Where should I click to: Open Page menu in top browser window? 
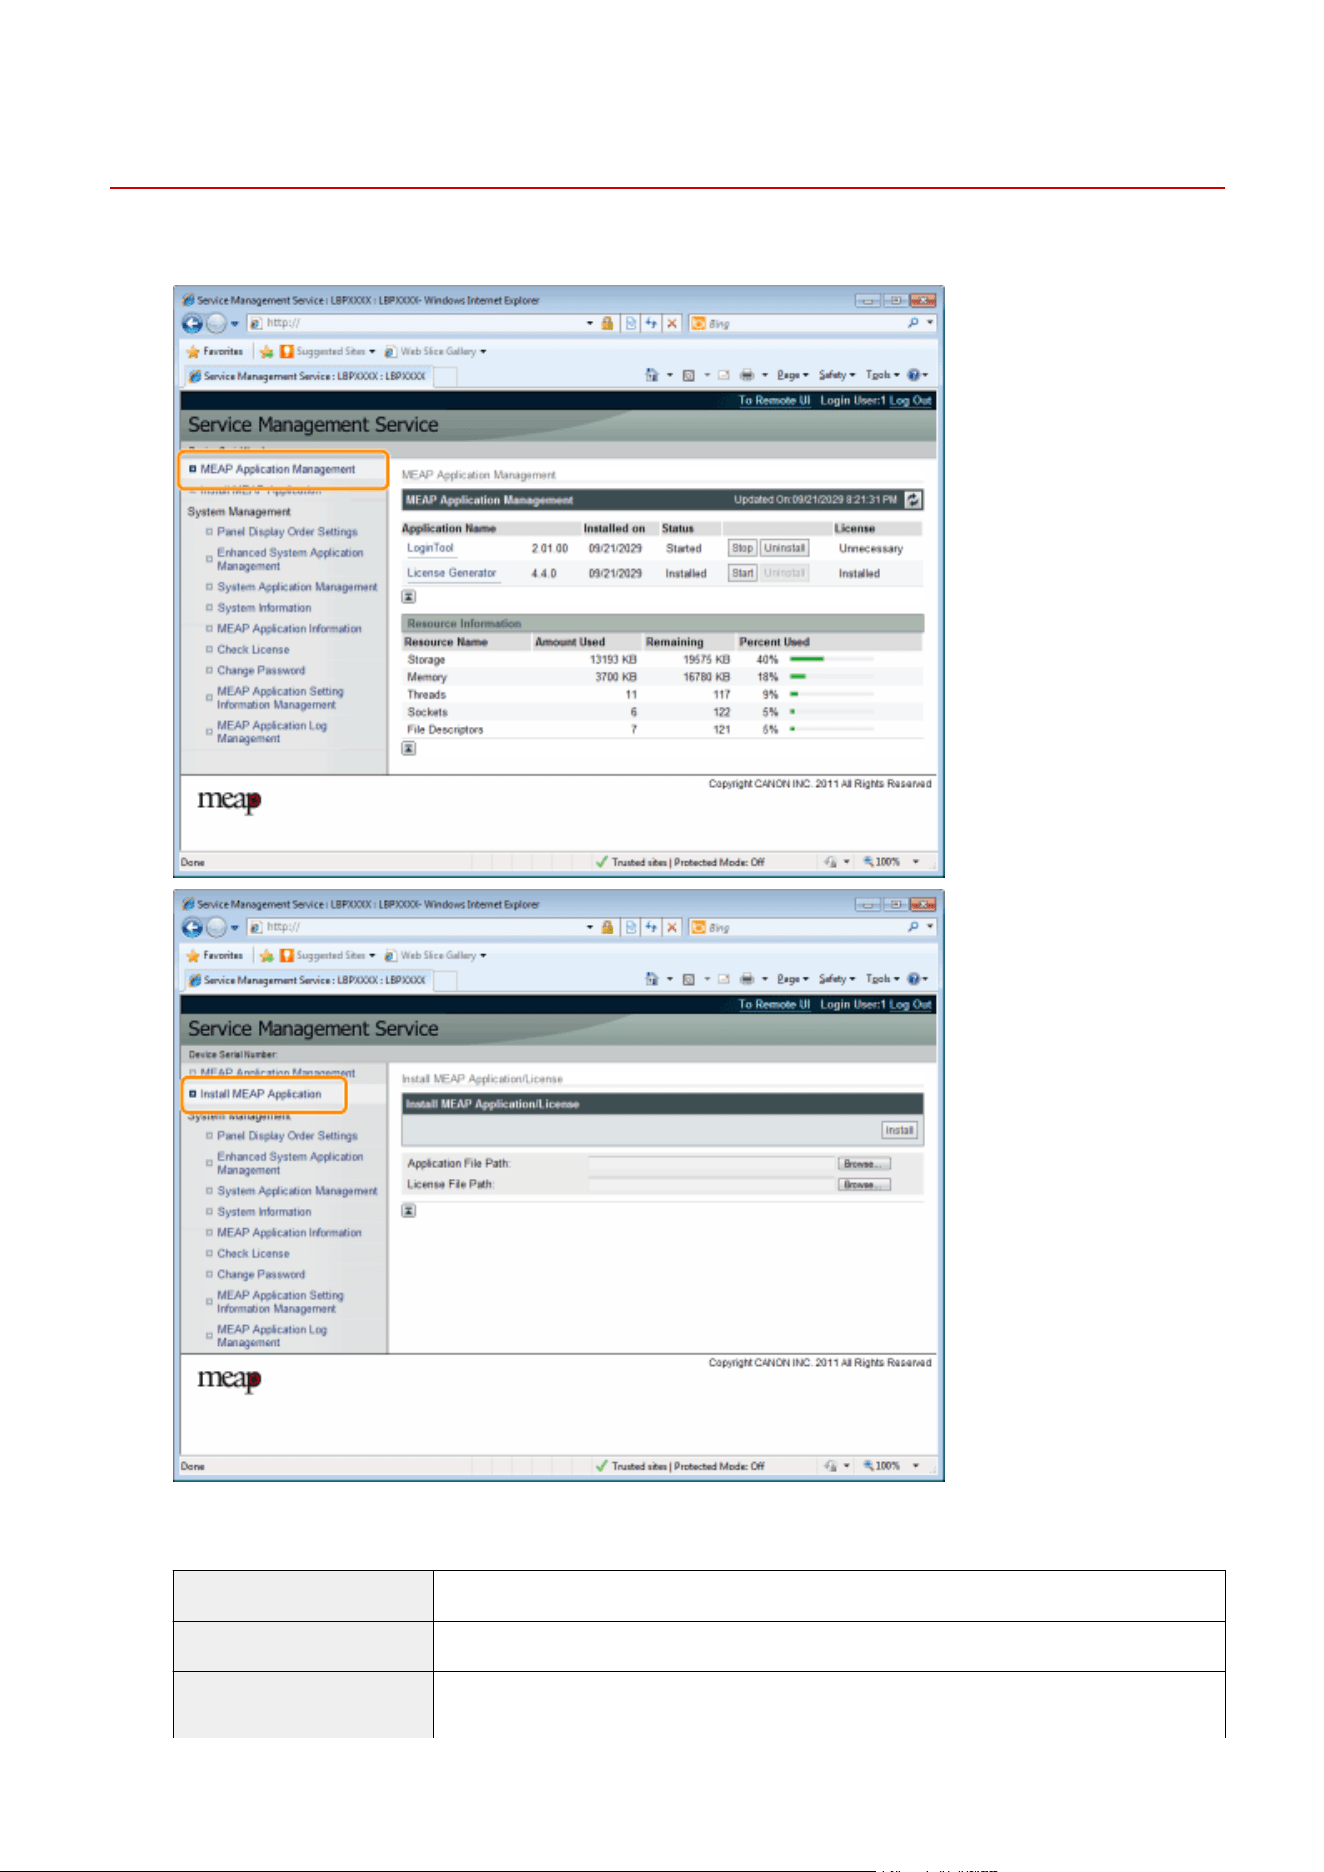(x=793, y=375)
